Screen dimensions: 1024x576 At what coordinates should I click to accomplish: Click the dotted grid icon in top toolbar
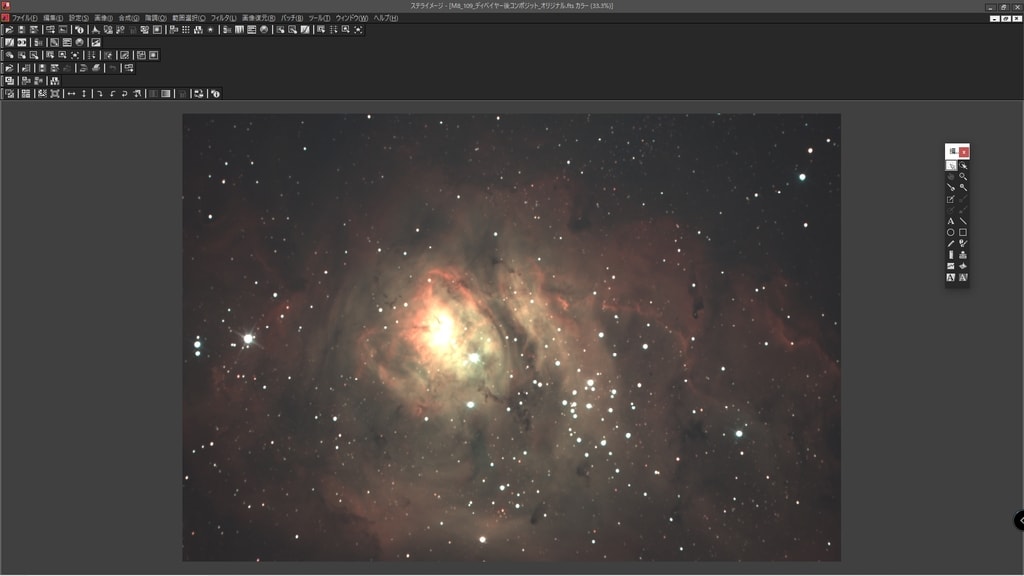click(x=186, y=30)
